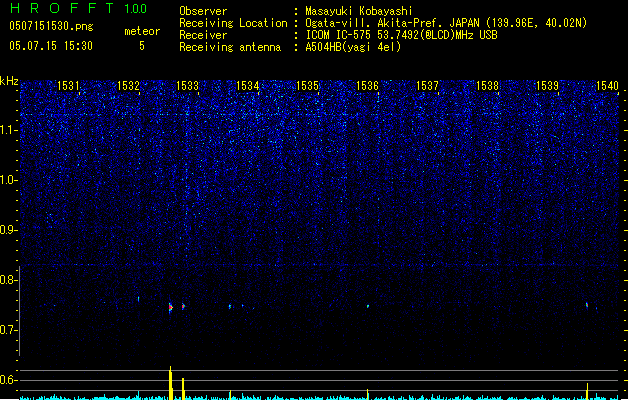The width and height of the screenshot is (629, 400).
Task: Click the 'Receiving Location' label
Action: [233, 23]
